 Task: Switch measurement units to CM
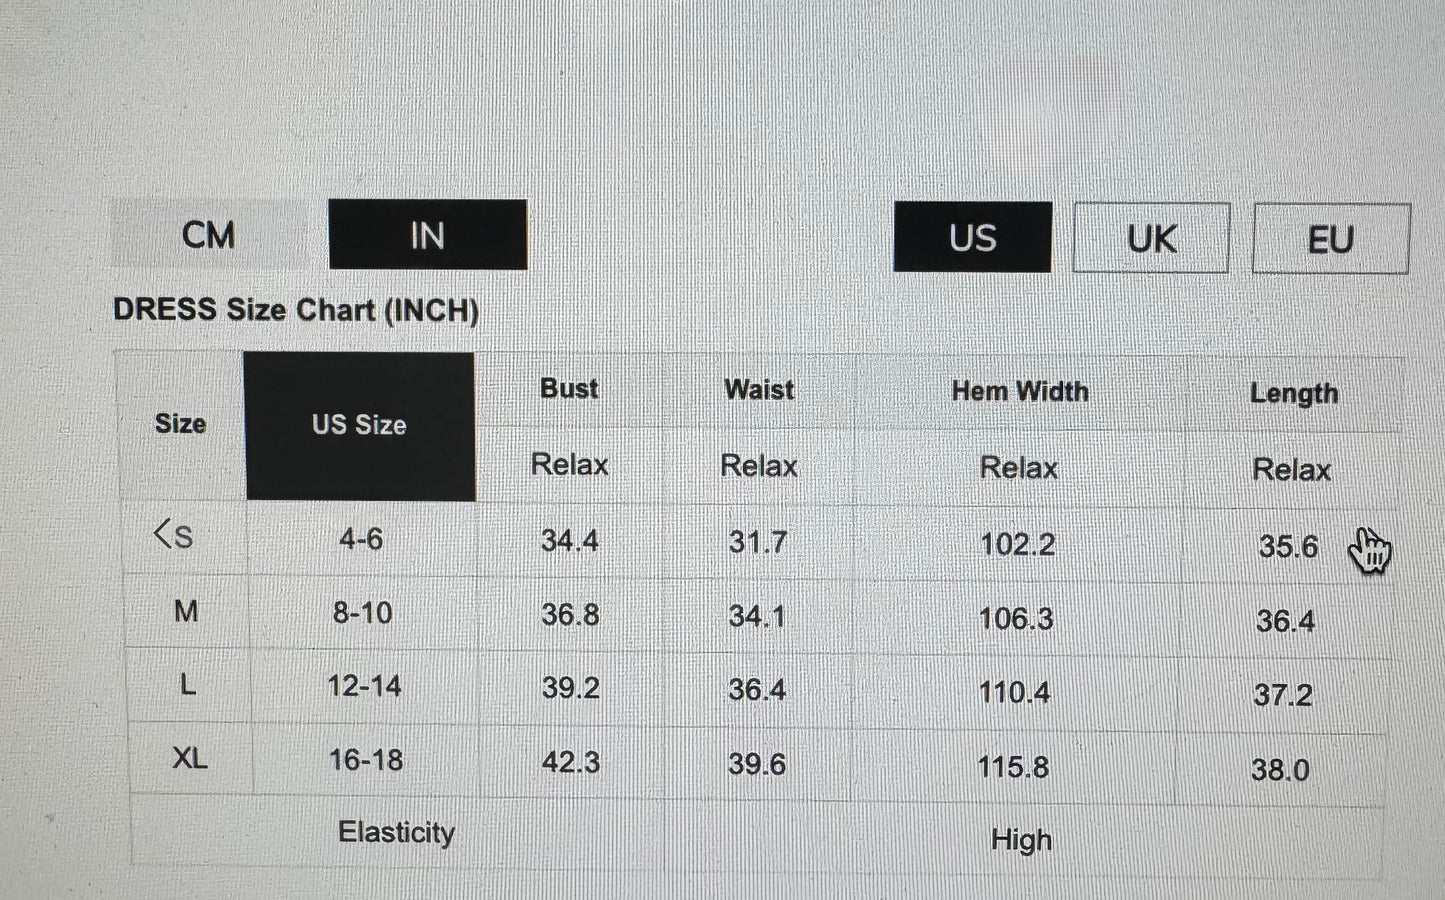(209, 235)
